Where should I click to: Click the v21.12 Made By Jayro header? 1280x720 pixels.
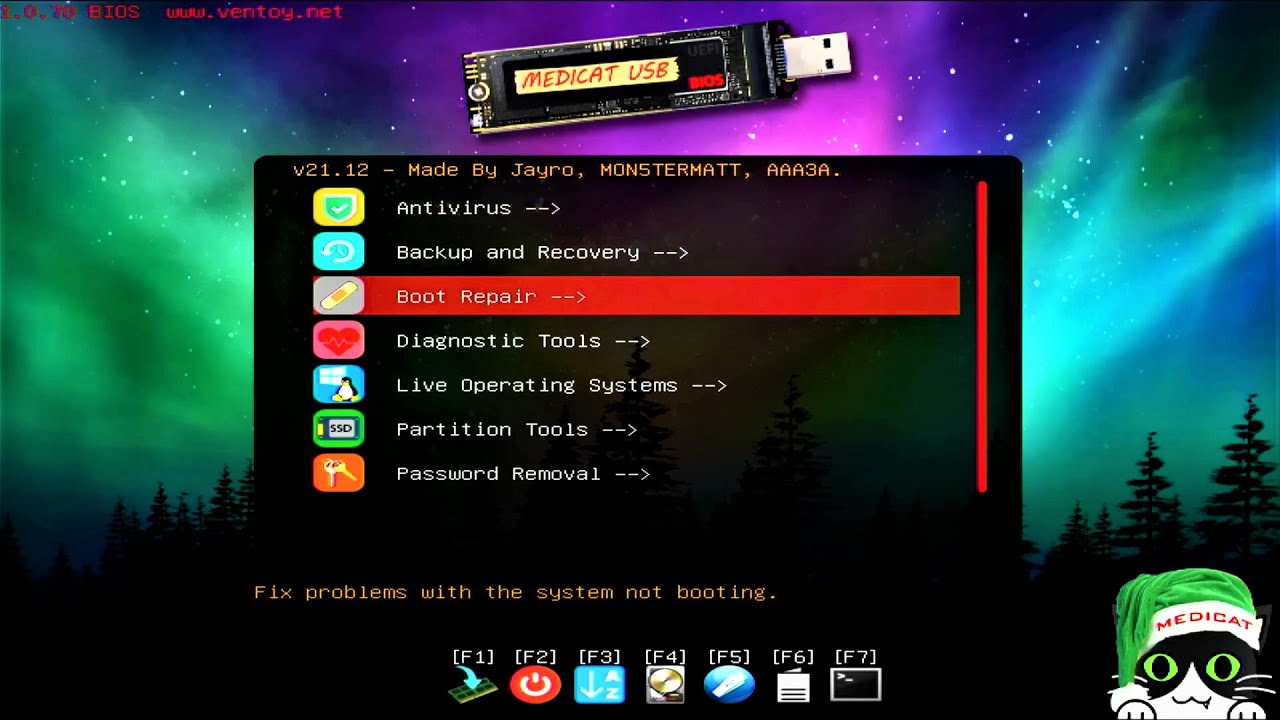[x=567, y=170]
